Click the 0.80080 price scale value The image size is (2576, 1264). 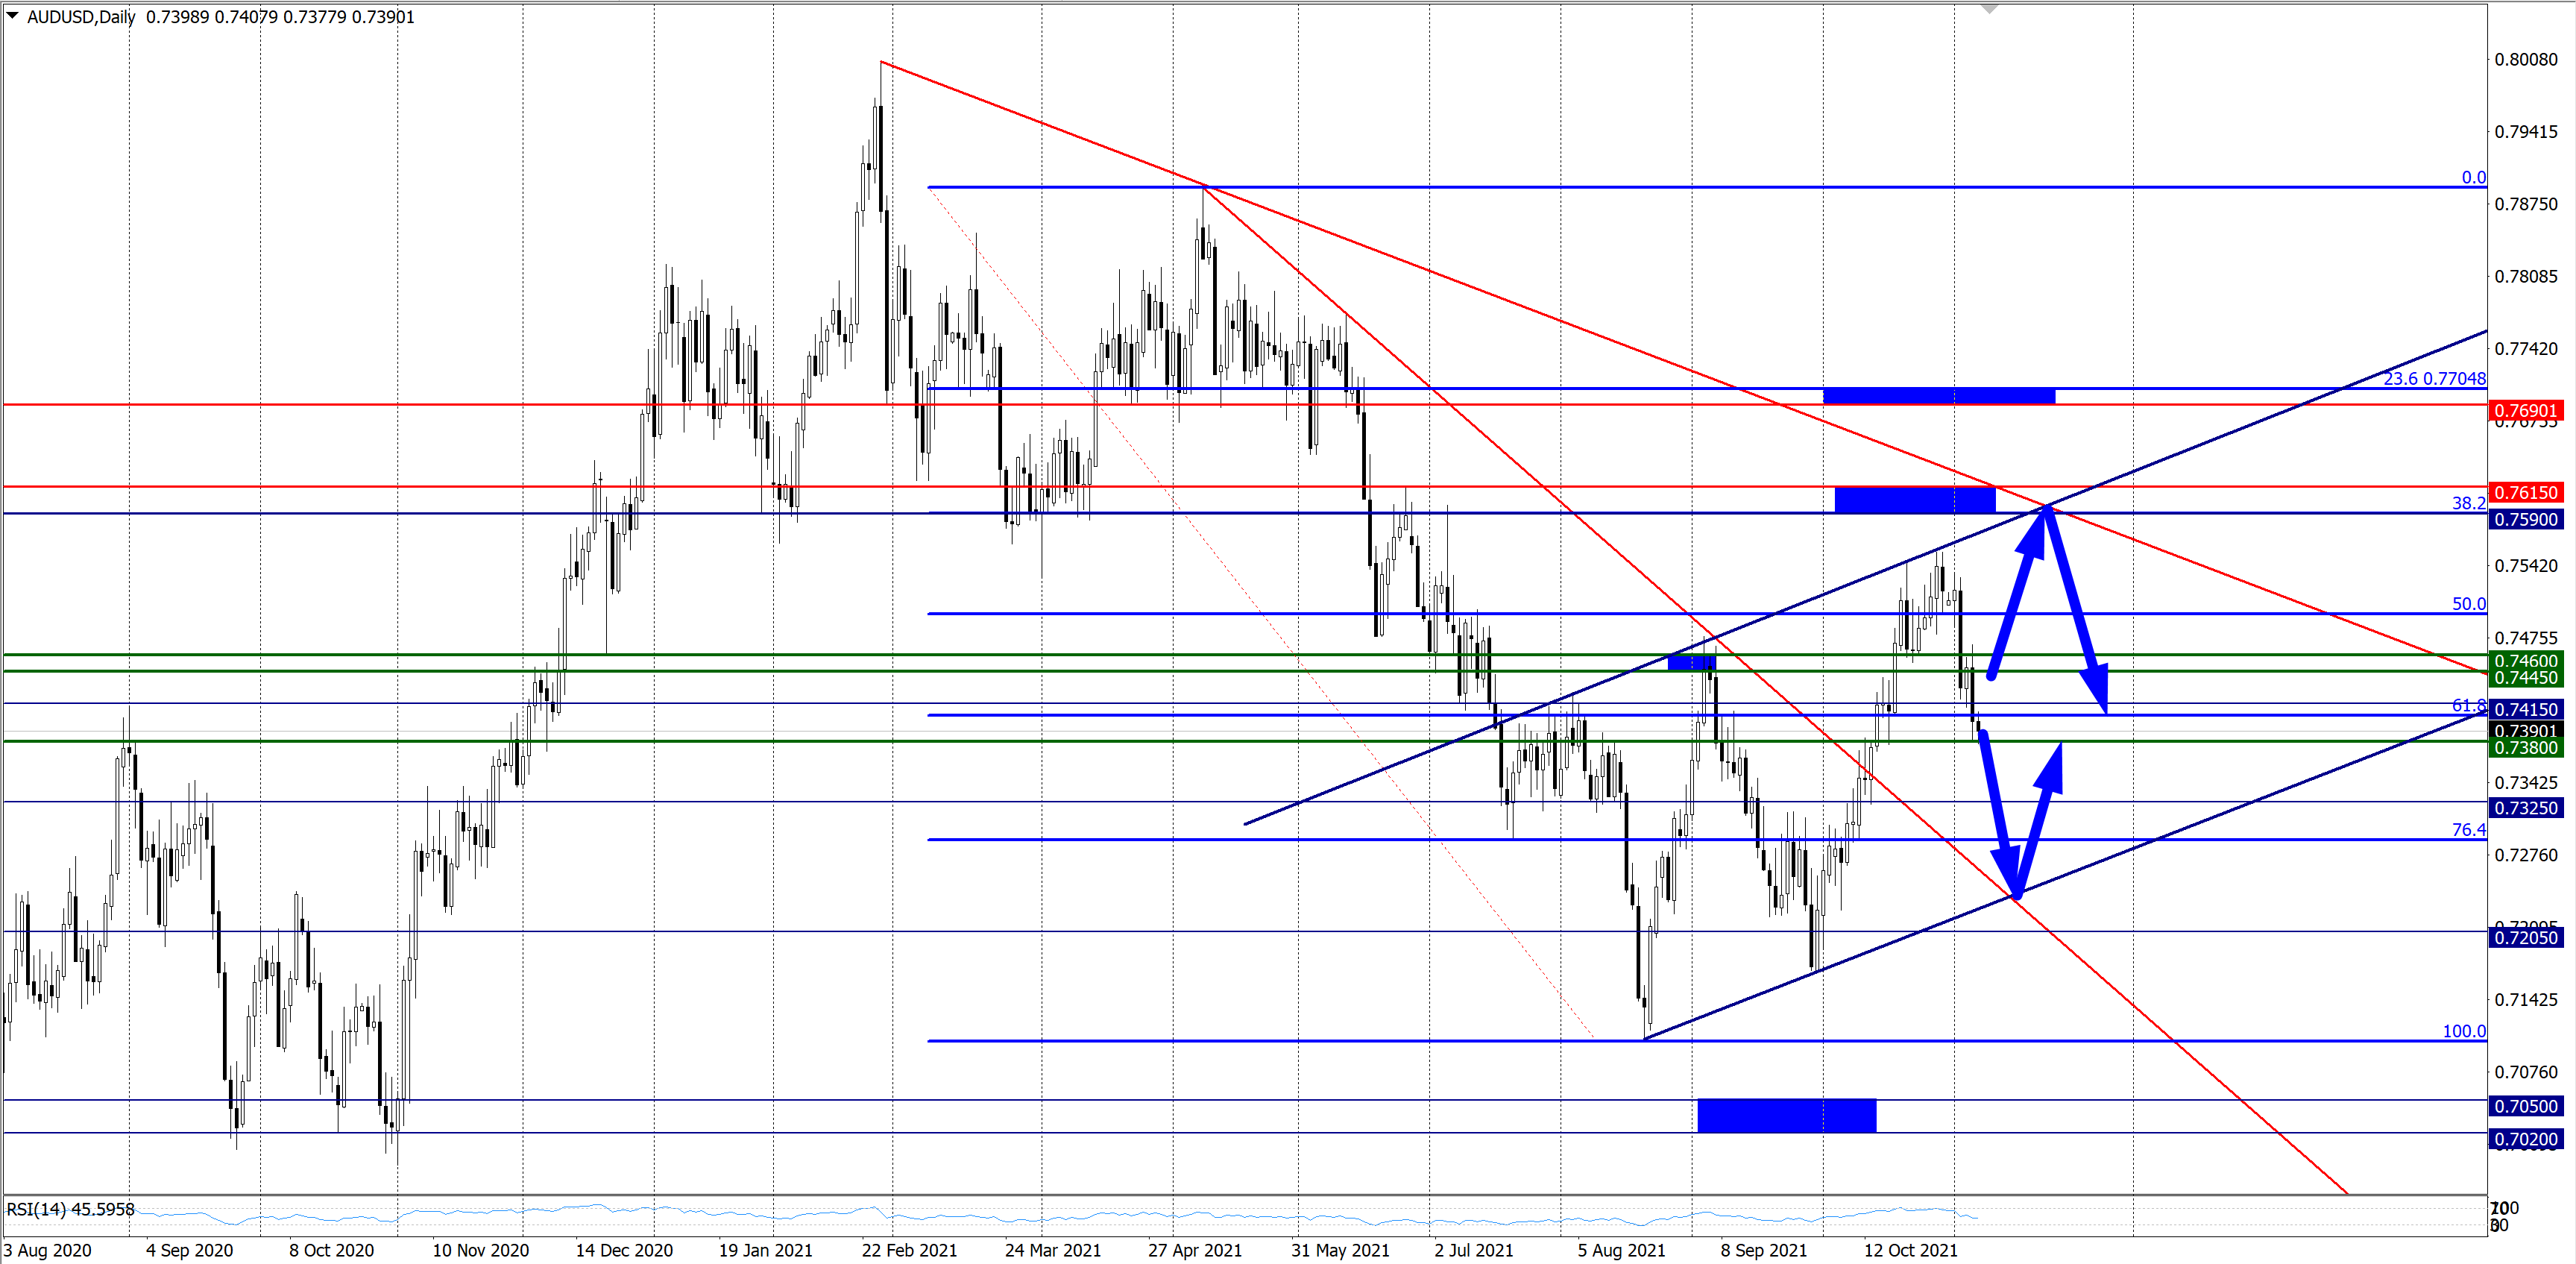(x=2525, y=59)
